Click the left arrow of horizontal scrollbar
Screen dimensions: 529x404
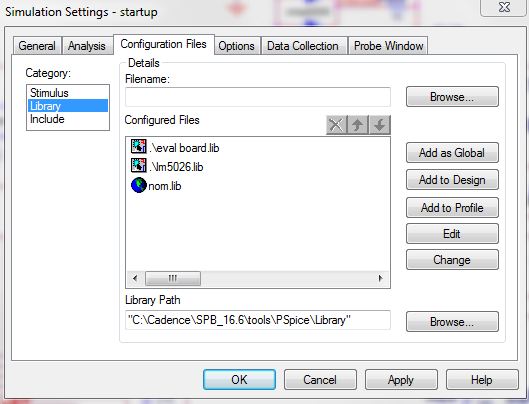pyautogui.click(x=135, y=278)
